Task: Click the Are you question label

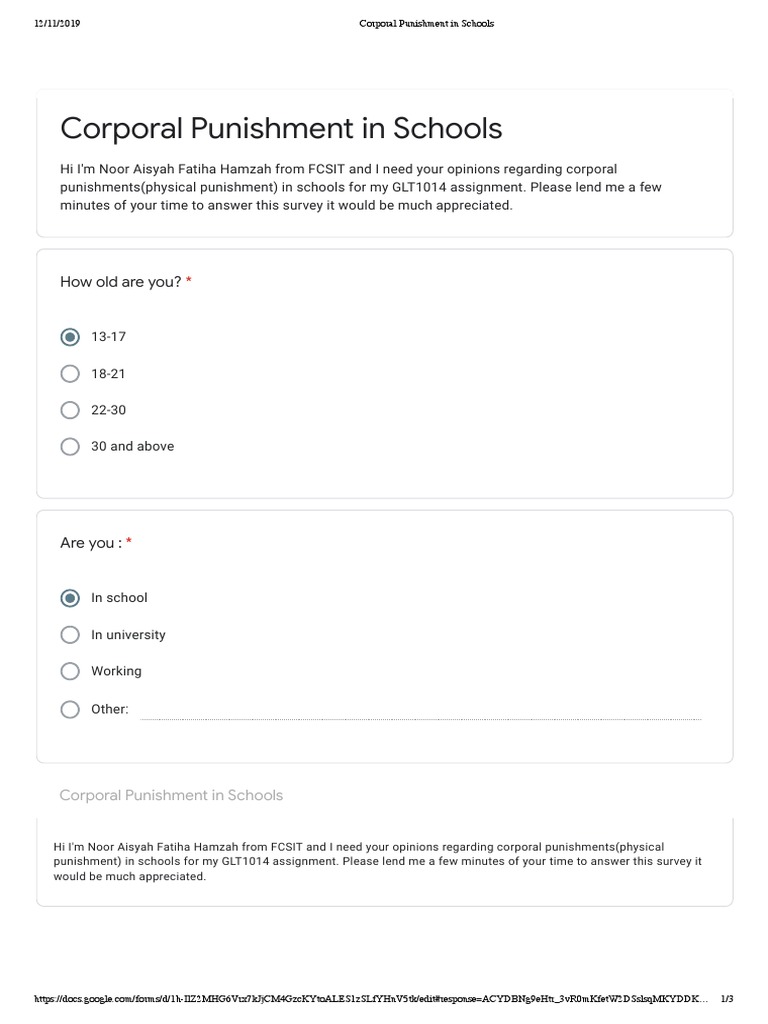Action: [x=91, y=543]
